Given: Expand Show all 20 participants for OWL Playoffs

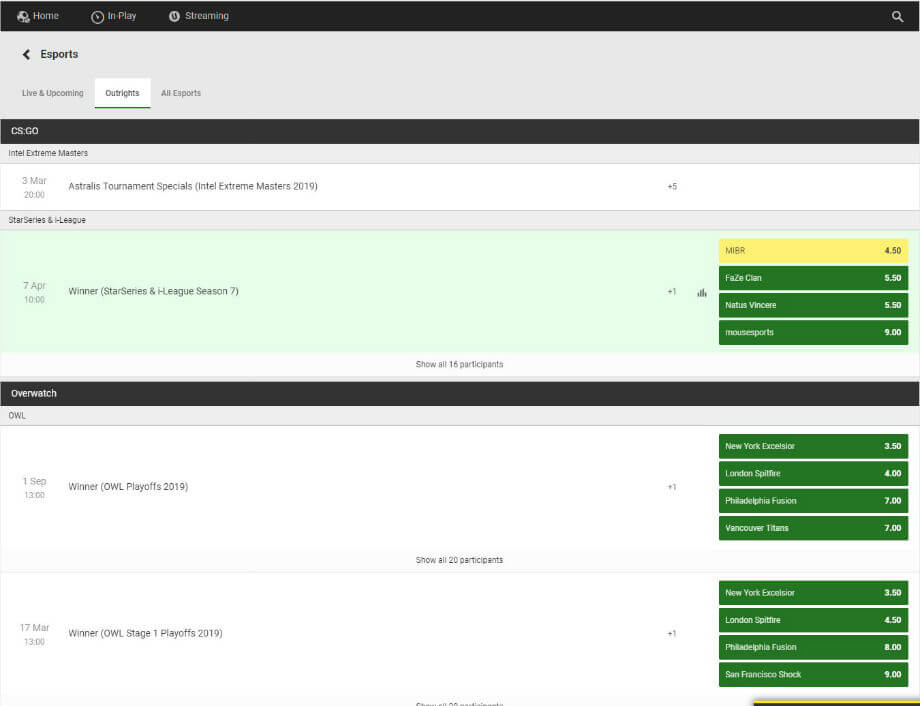Looking at the screenshot, I should tap(459, 560).
